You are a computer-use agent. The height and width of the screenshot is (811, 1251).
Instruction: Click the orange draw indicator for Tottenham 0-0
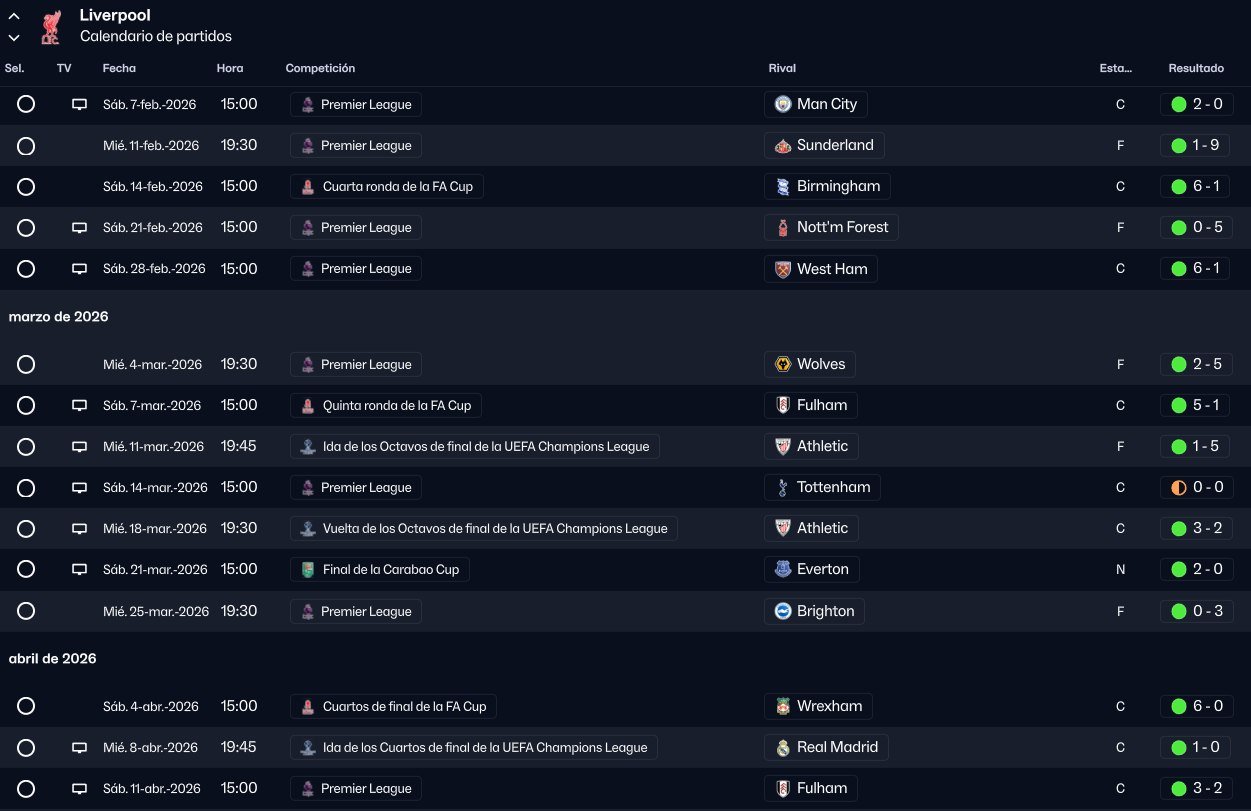click(1178, 488)
